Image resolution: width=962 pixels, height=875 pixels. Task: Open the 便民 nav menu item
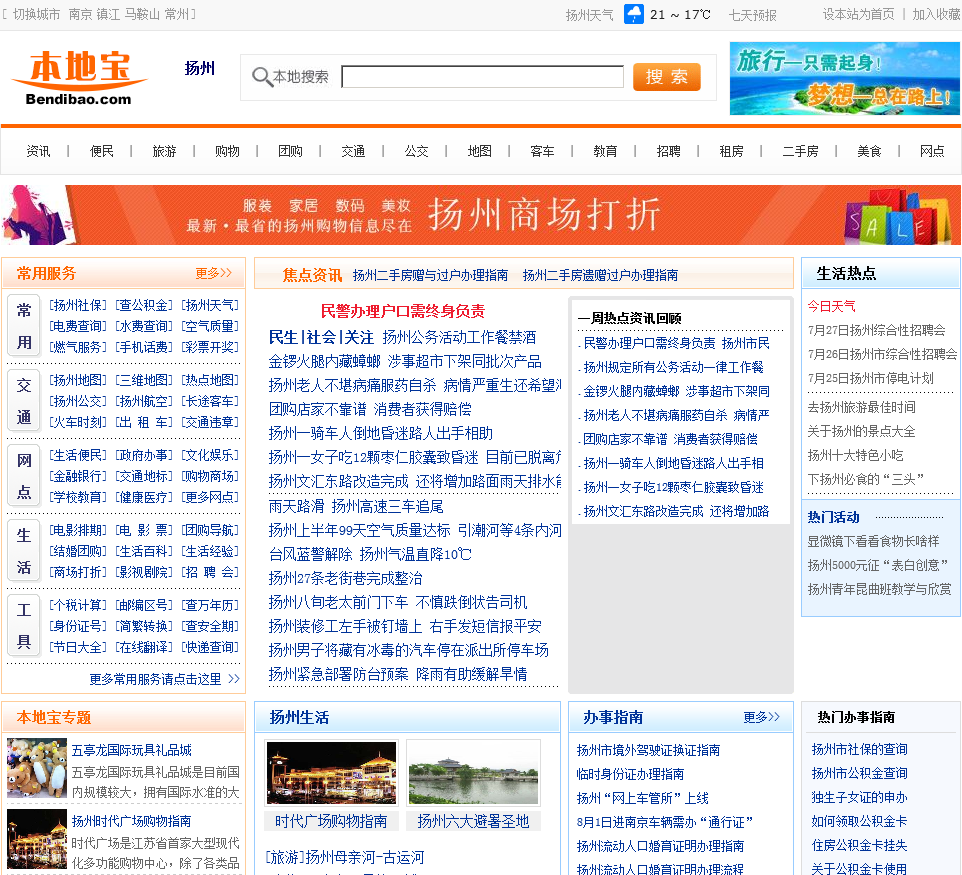(x=101, y=151)
